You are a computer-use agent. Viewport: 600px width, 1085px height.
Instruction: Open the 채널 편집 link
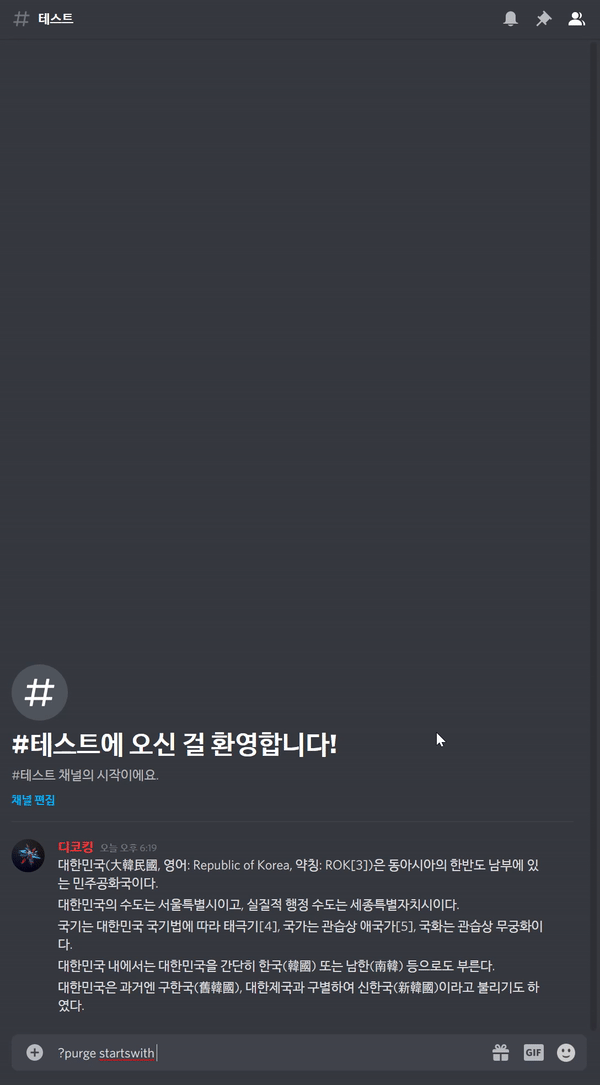pos(33,800)
